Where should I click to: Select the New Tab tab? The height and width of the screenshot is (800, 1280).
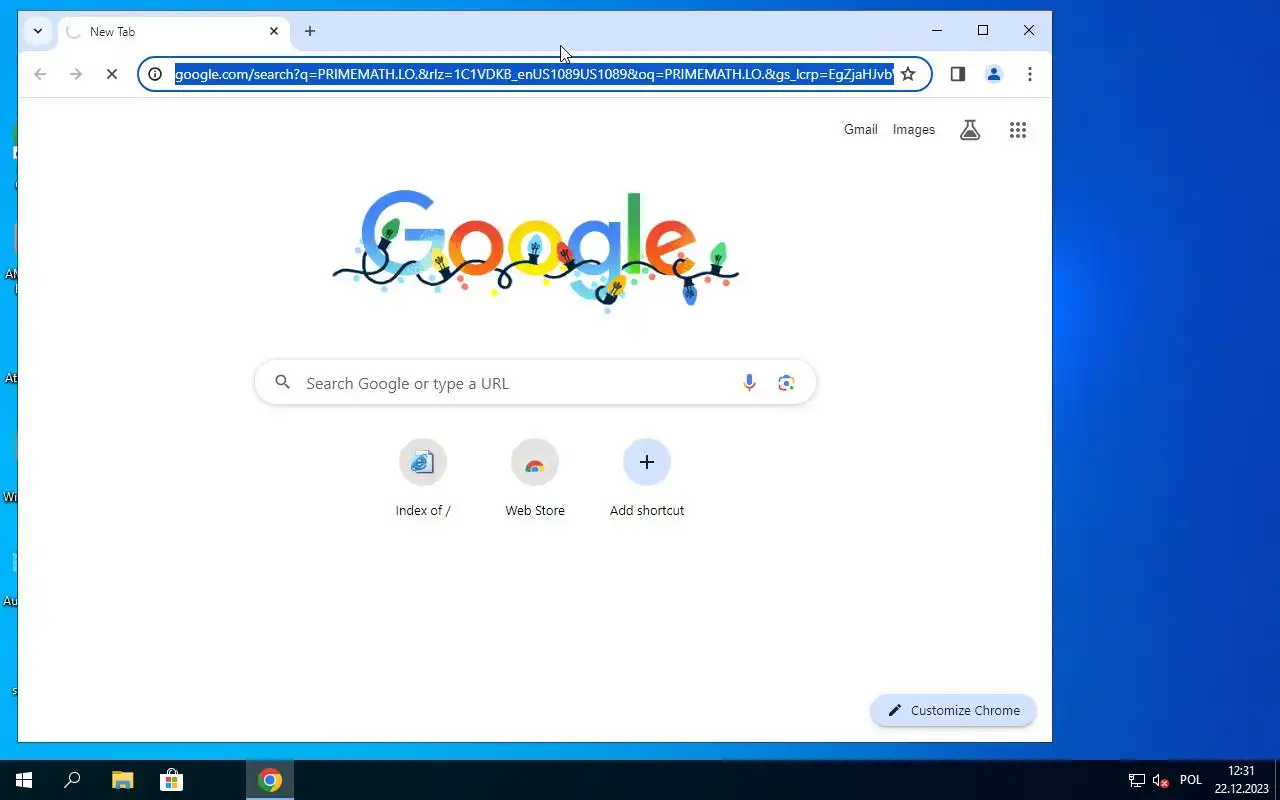pos(172,32)
